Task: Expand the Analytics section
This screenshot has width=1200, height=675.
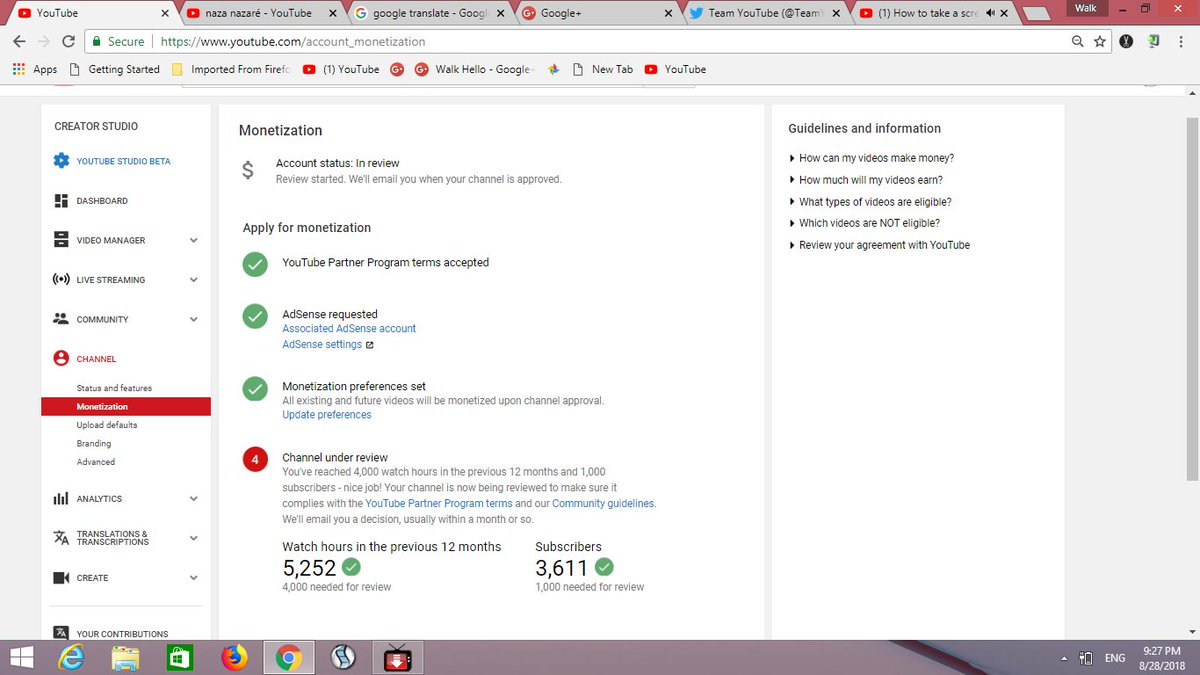Action: click(x=193, y=498)
